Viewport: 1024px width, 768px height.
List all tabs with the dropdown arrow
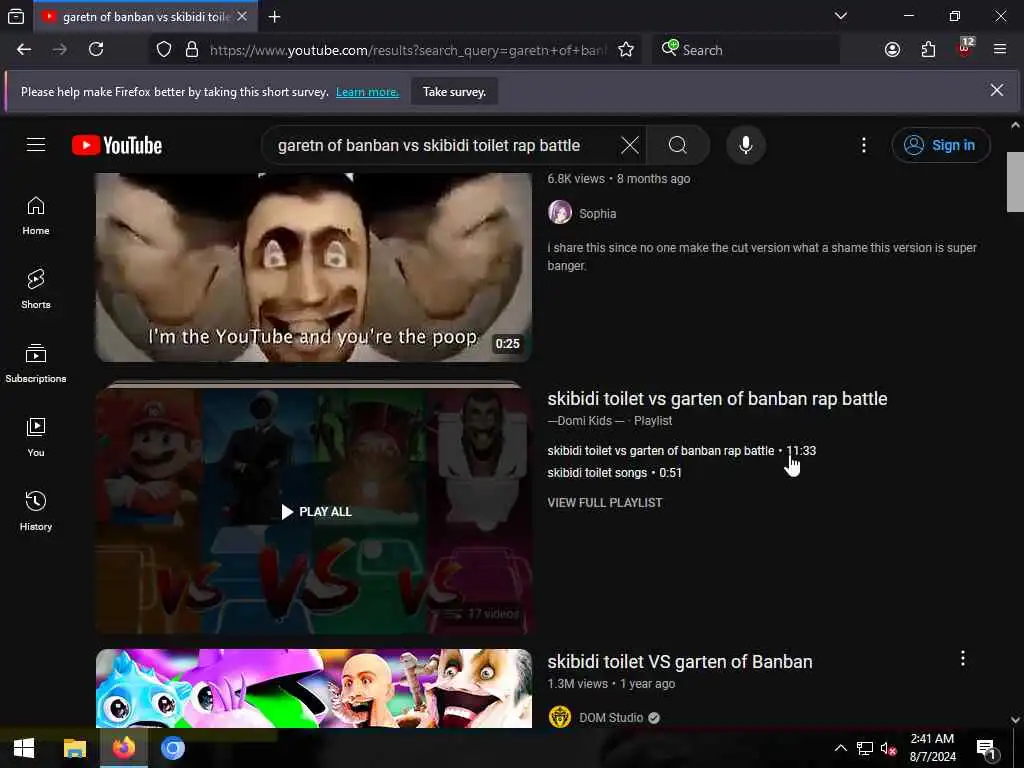click(x=840, y=16)
